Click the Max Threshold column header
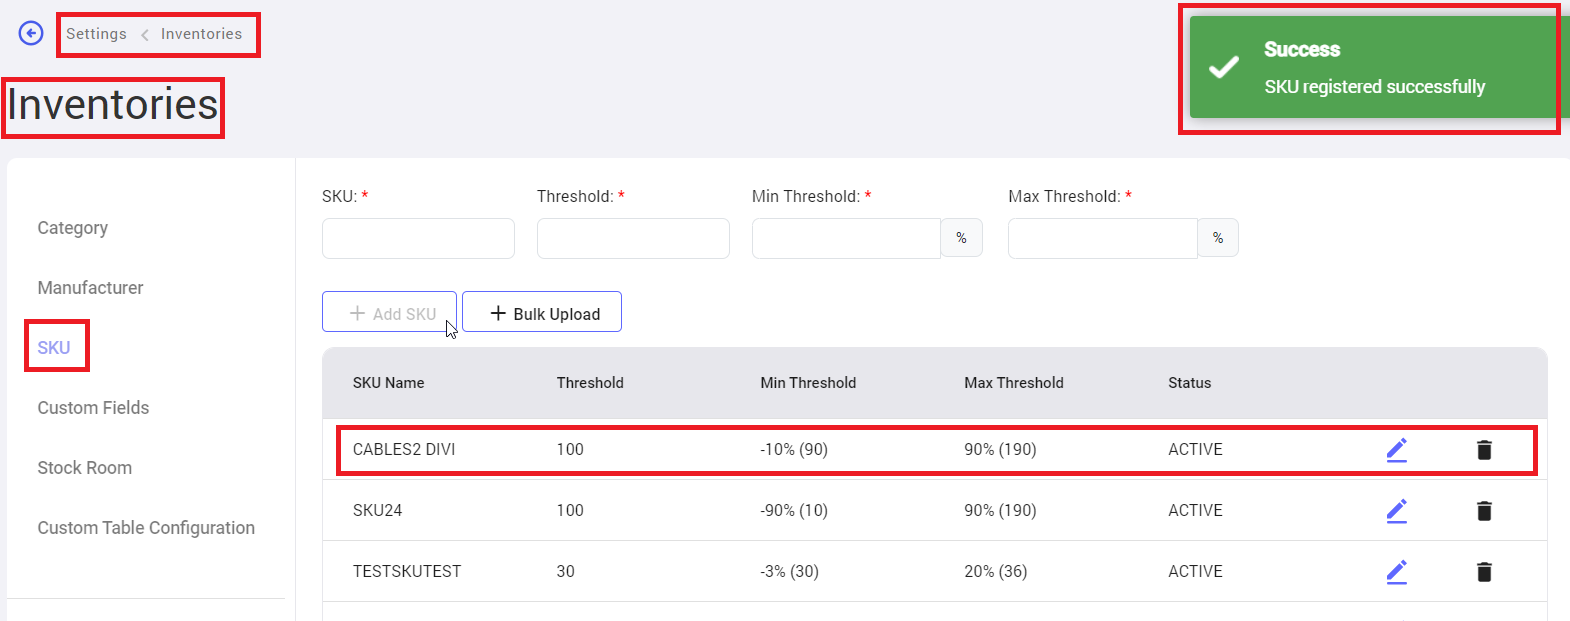The height and width of the screenshot is (621, 1570). [1014, 383]
